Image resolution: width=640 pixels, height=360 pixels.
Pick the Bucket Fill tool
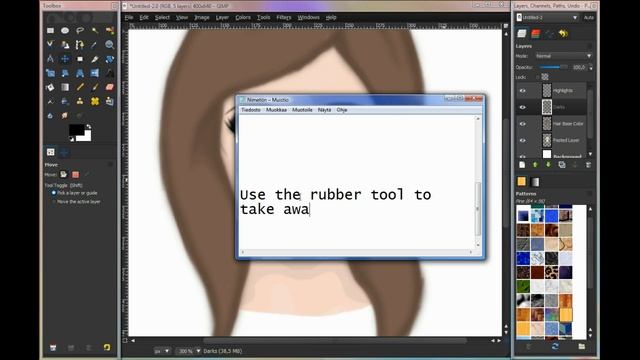tap(50, 87)
